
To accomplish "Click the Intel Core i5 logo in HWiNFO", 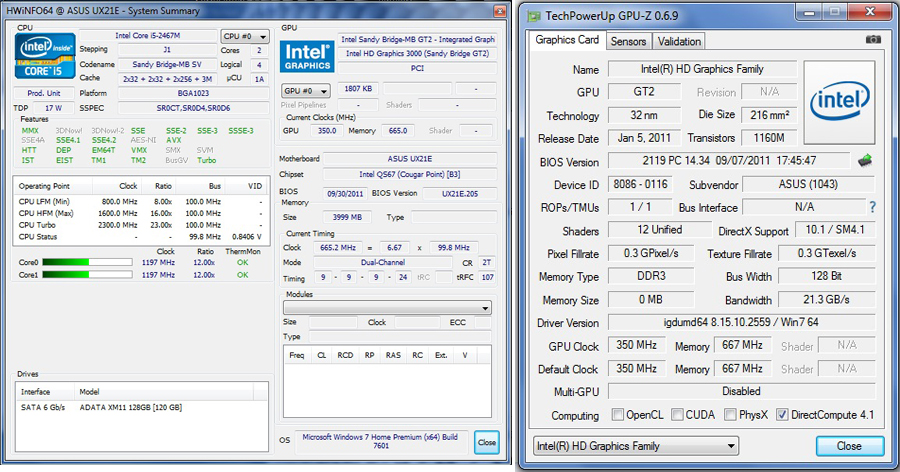I will 45,56.
